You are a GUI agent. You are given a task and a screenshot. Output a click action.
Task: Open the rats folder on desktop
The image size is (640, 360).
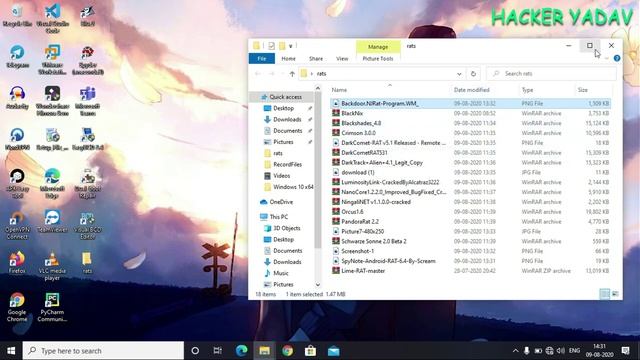point(87,263)
